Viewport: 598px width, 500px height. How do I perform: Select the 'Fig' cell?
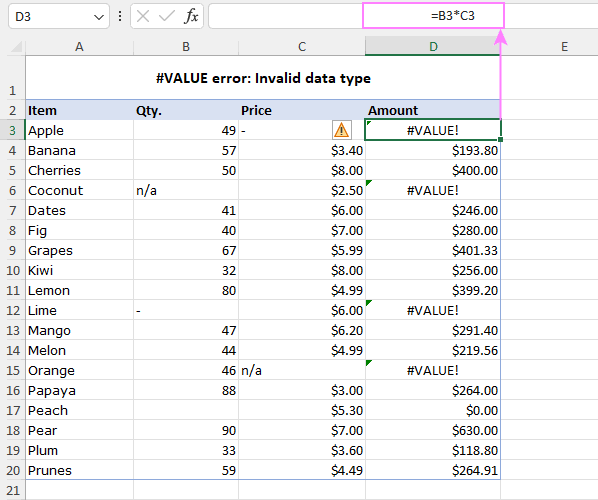pos(79,230)
